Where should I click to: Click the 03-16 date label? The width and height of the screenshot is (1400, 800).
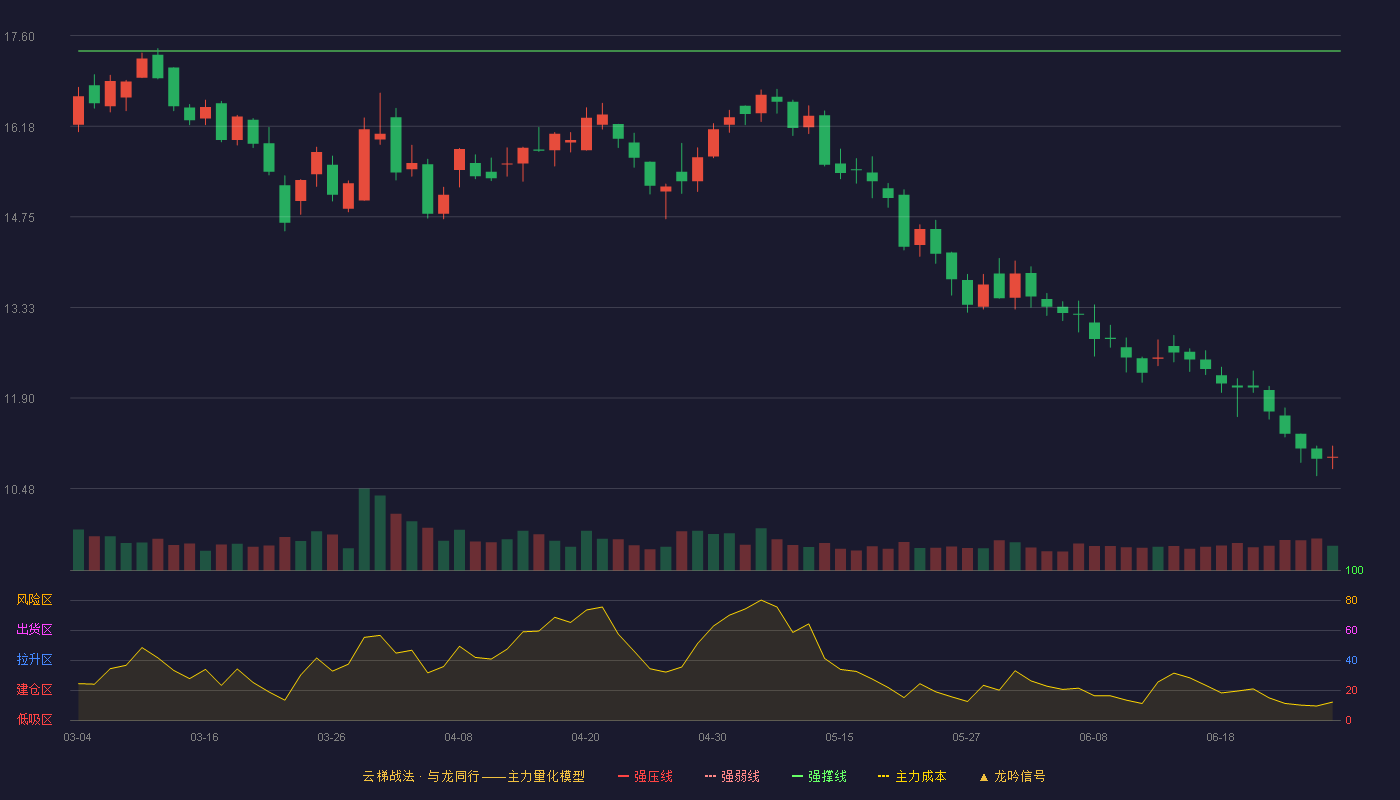tap(204, 737)
